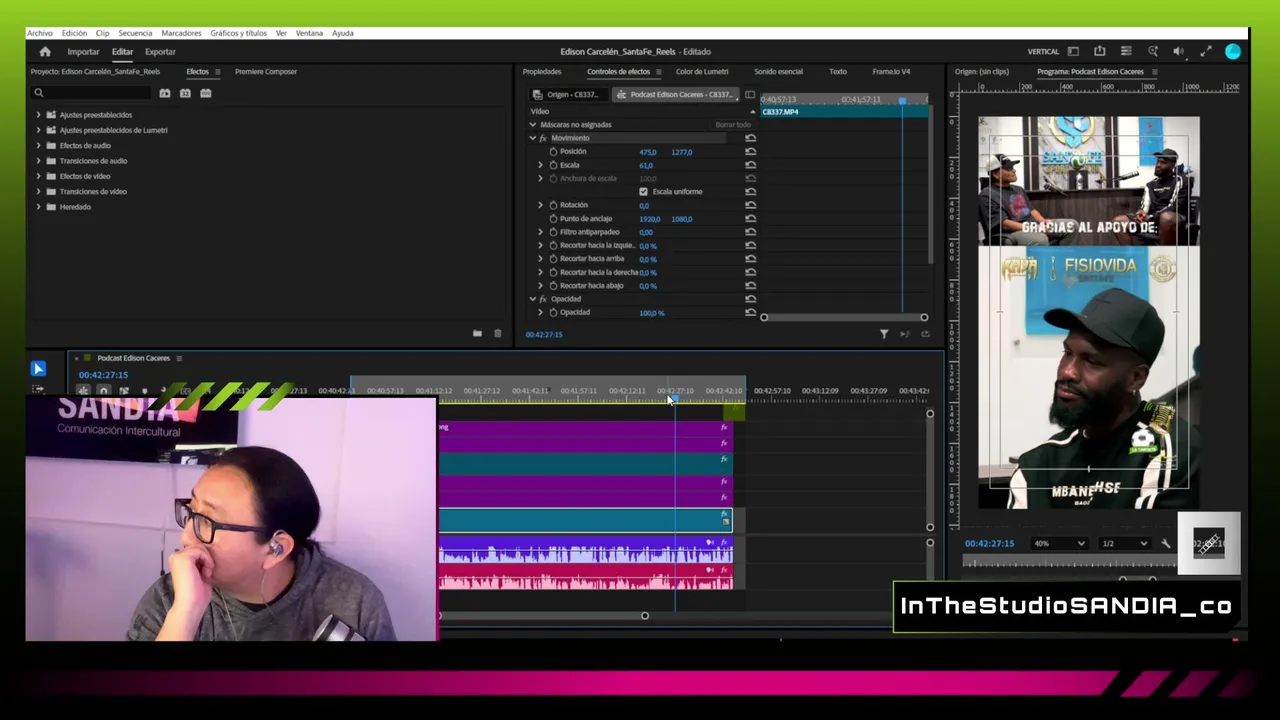Expand the Efectos de vídeo folder
The width and height of the screenshot is (1280, 720).
click(x=38, y=176)
